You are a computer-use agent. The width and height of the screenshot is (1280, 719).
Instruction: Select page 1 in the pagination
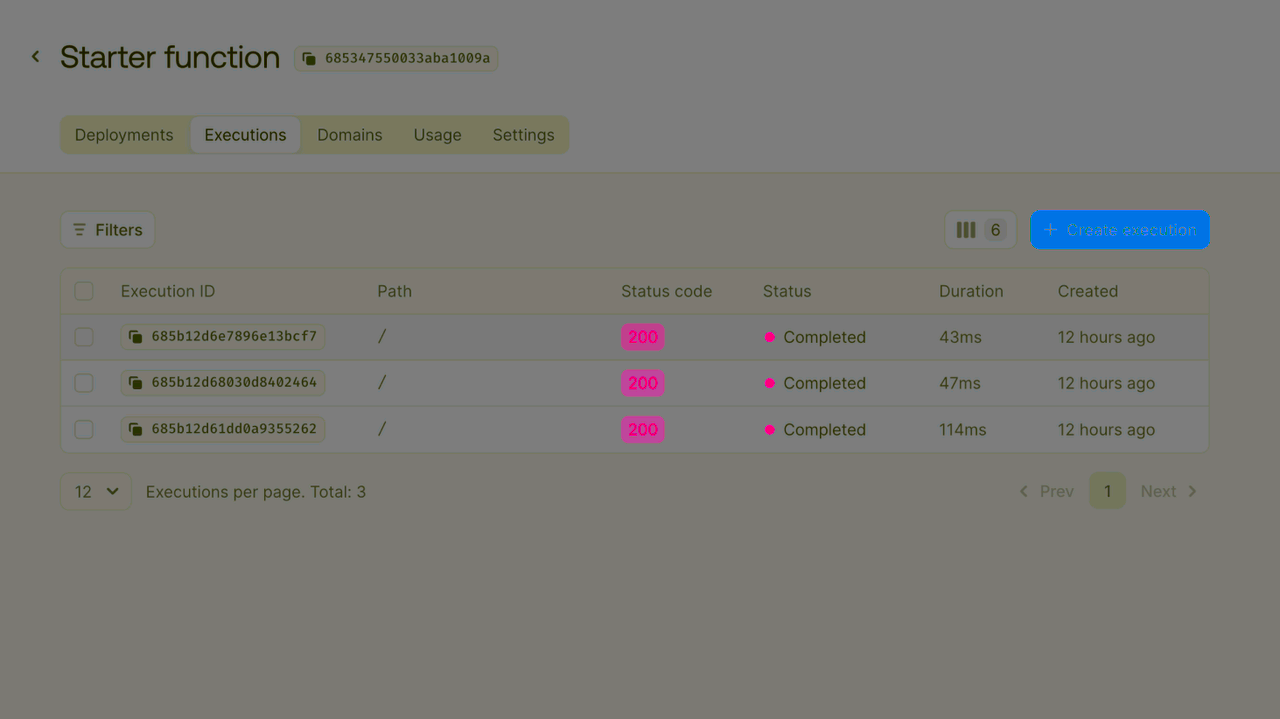click(1107, 491)
